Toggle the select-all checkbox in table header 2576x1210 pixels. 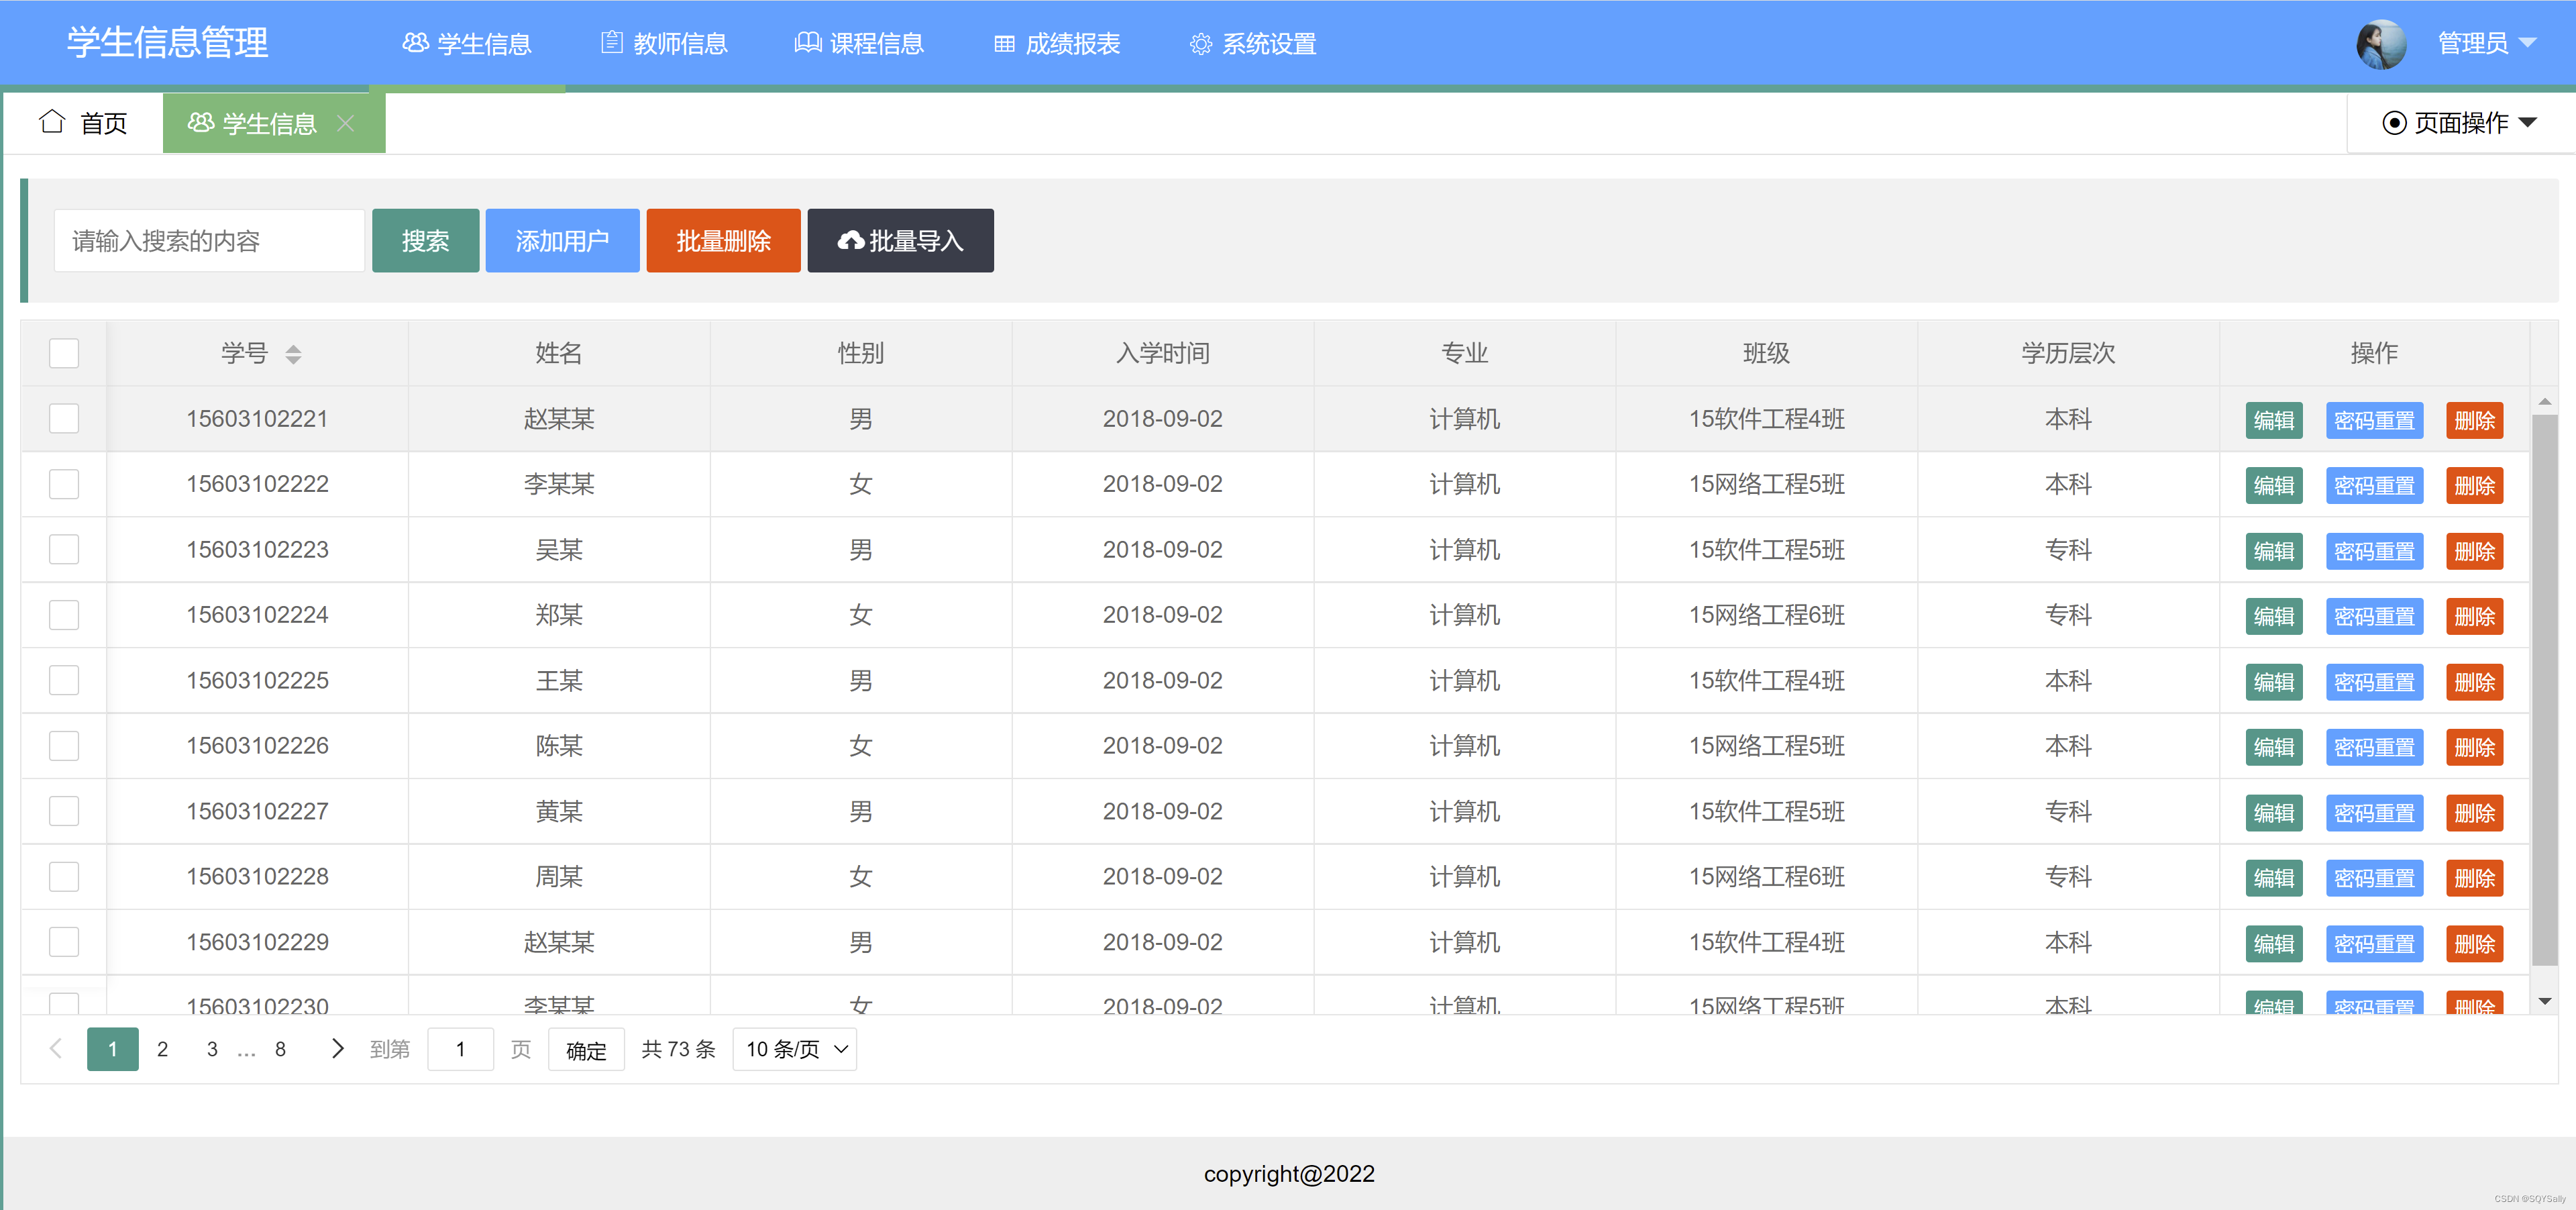click(x=64, y=353)
